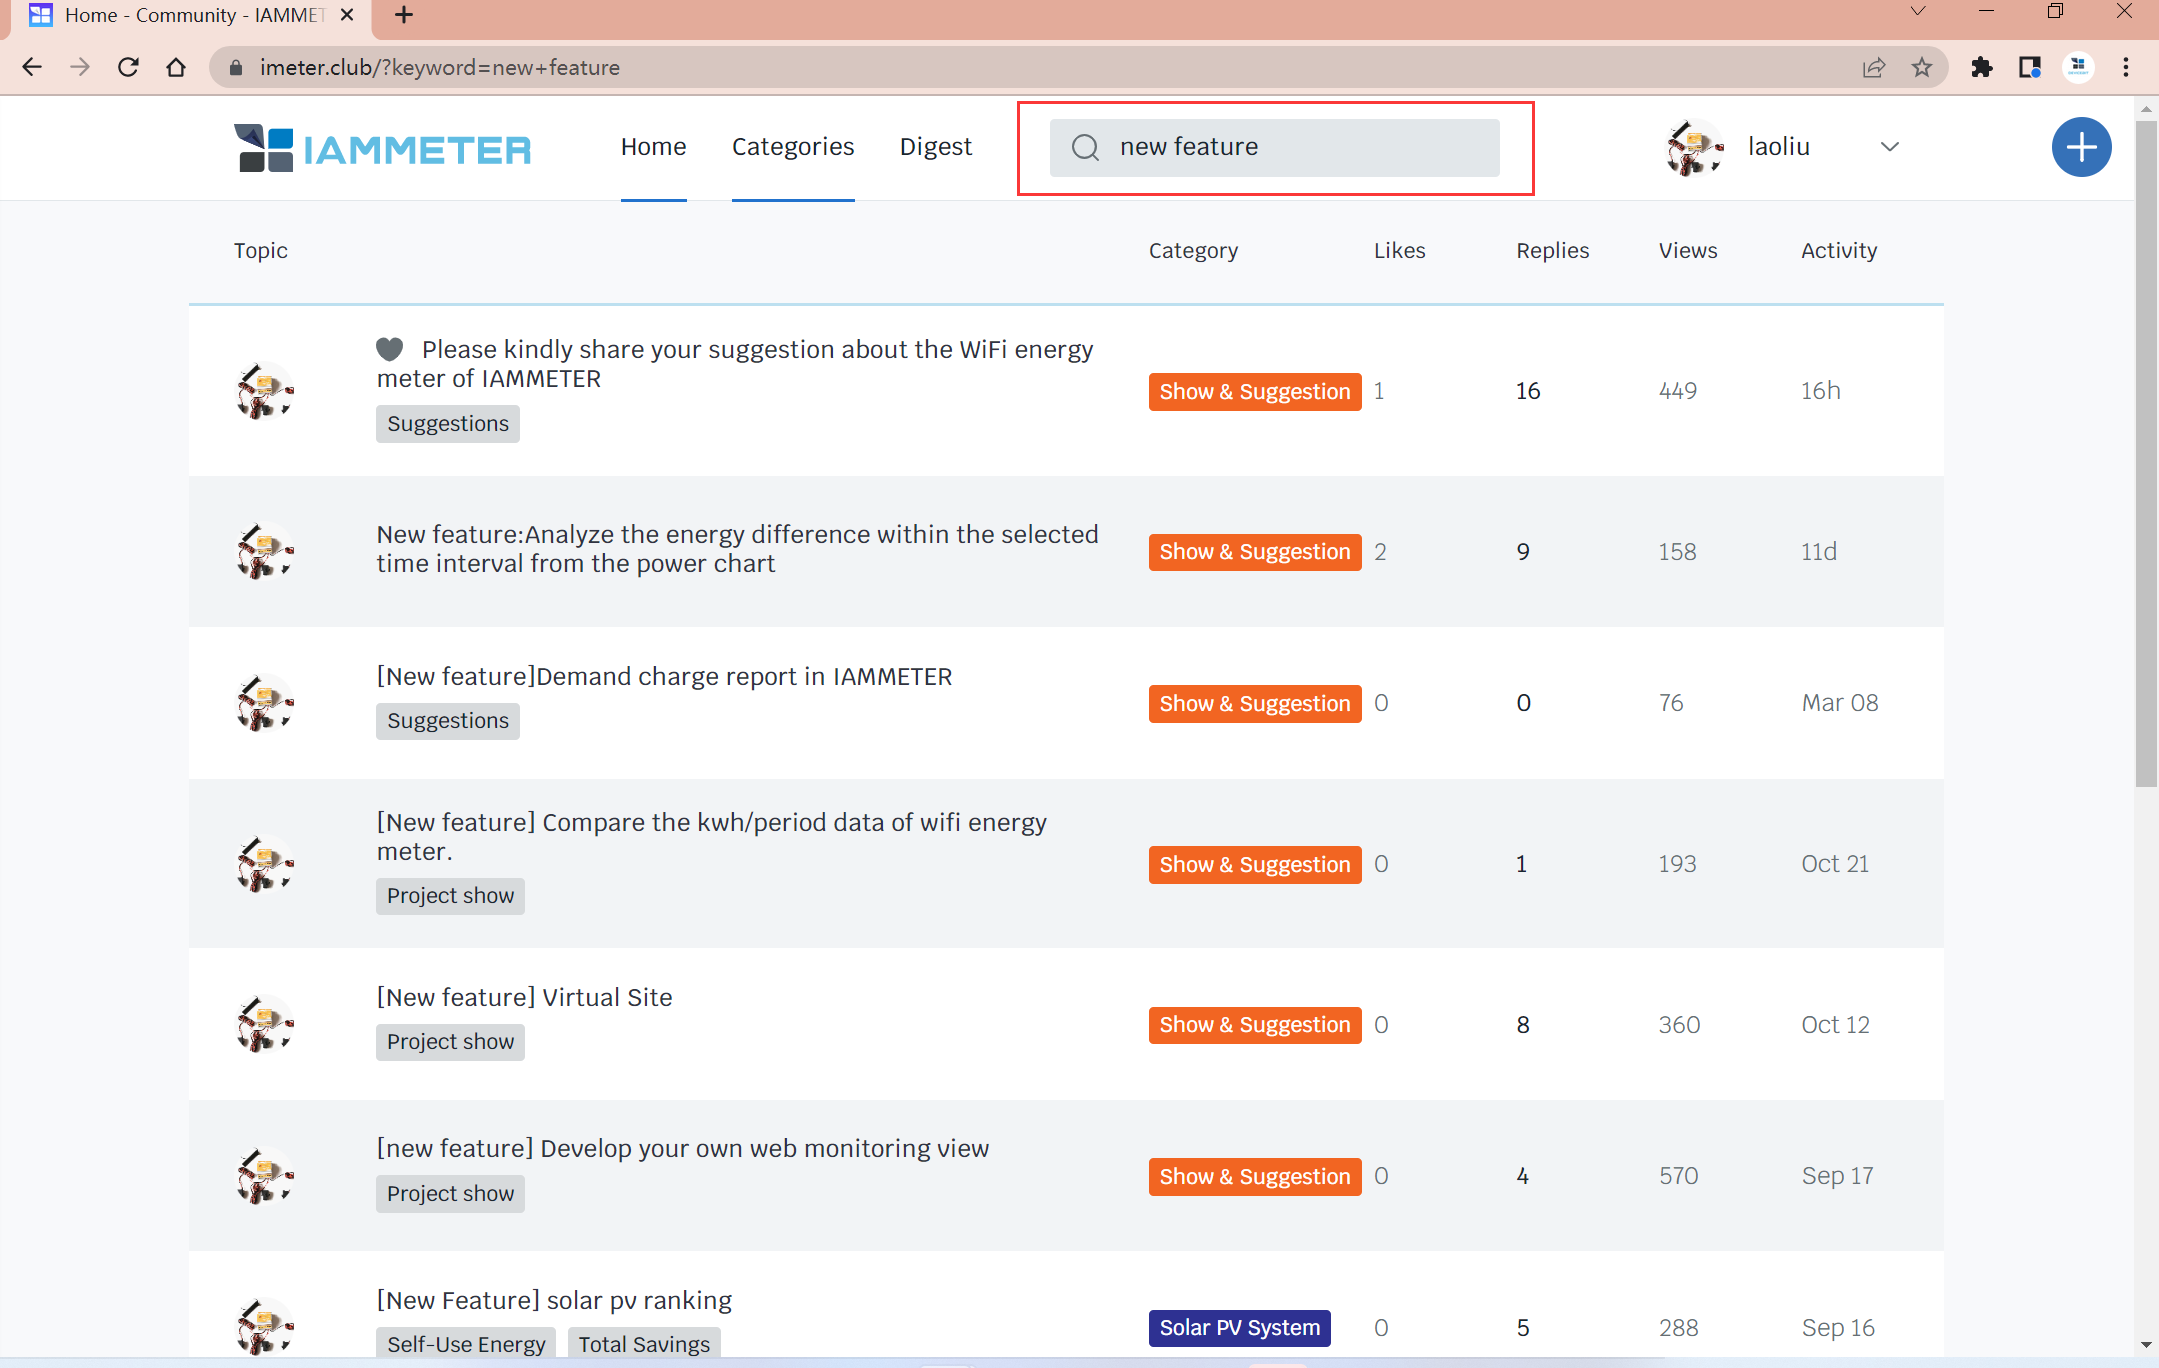Bookmark this page with the star icon
This screenshot has width=2159, height=1368.
point(1921,68)
